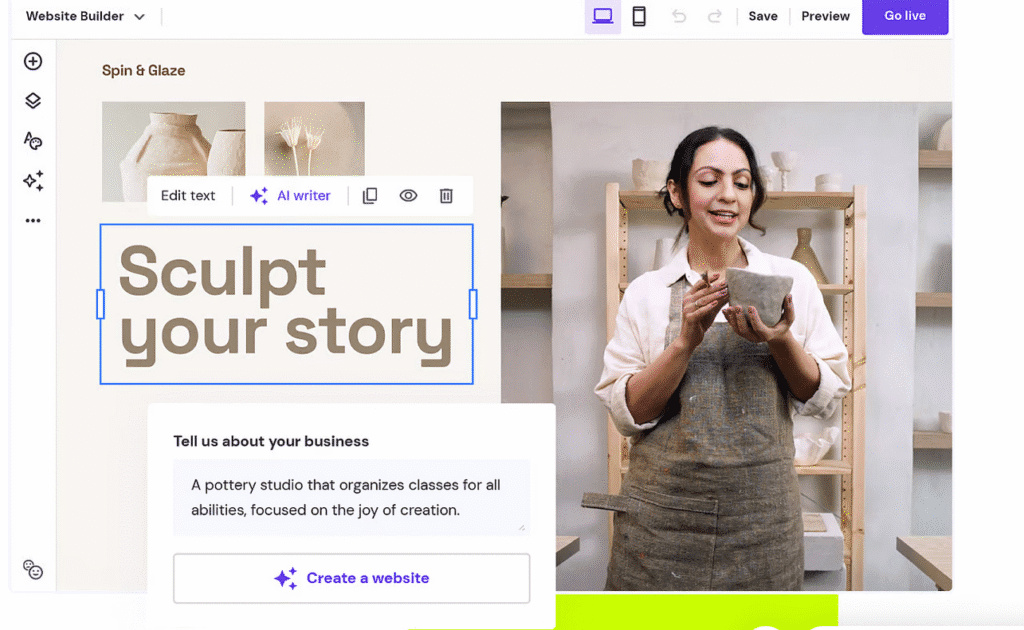The height and width of the screenshot is (630, 1024).
Task: Click the left resize handle of the heading box
Action: (x=100, y=304)
